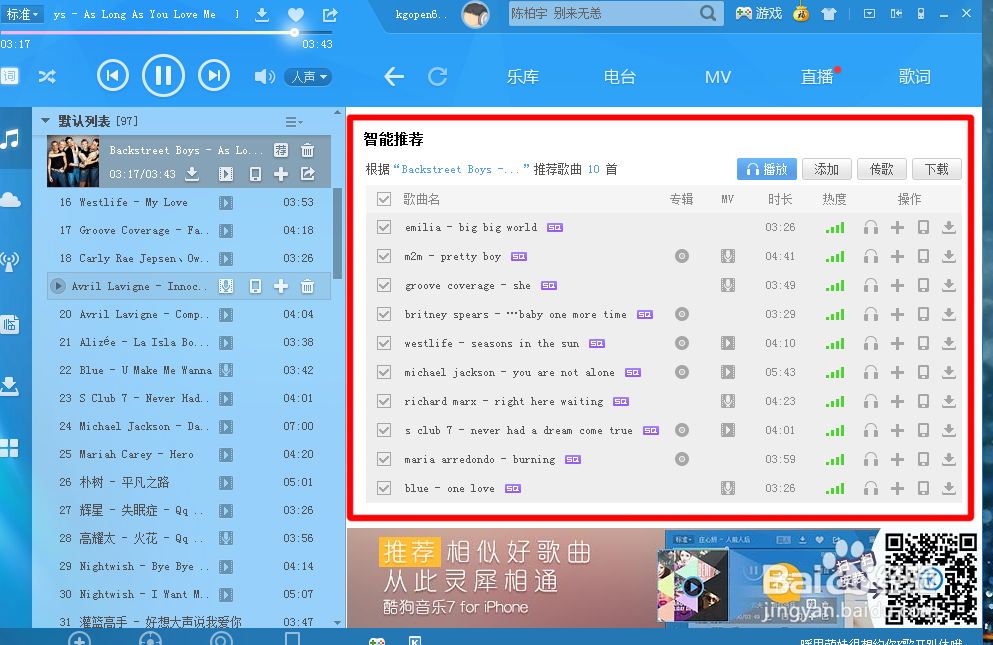
Task: Uncheck groove coverage - she
Action: 384,285
